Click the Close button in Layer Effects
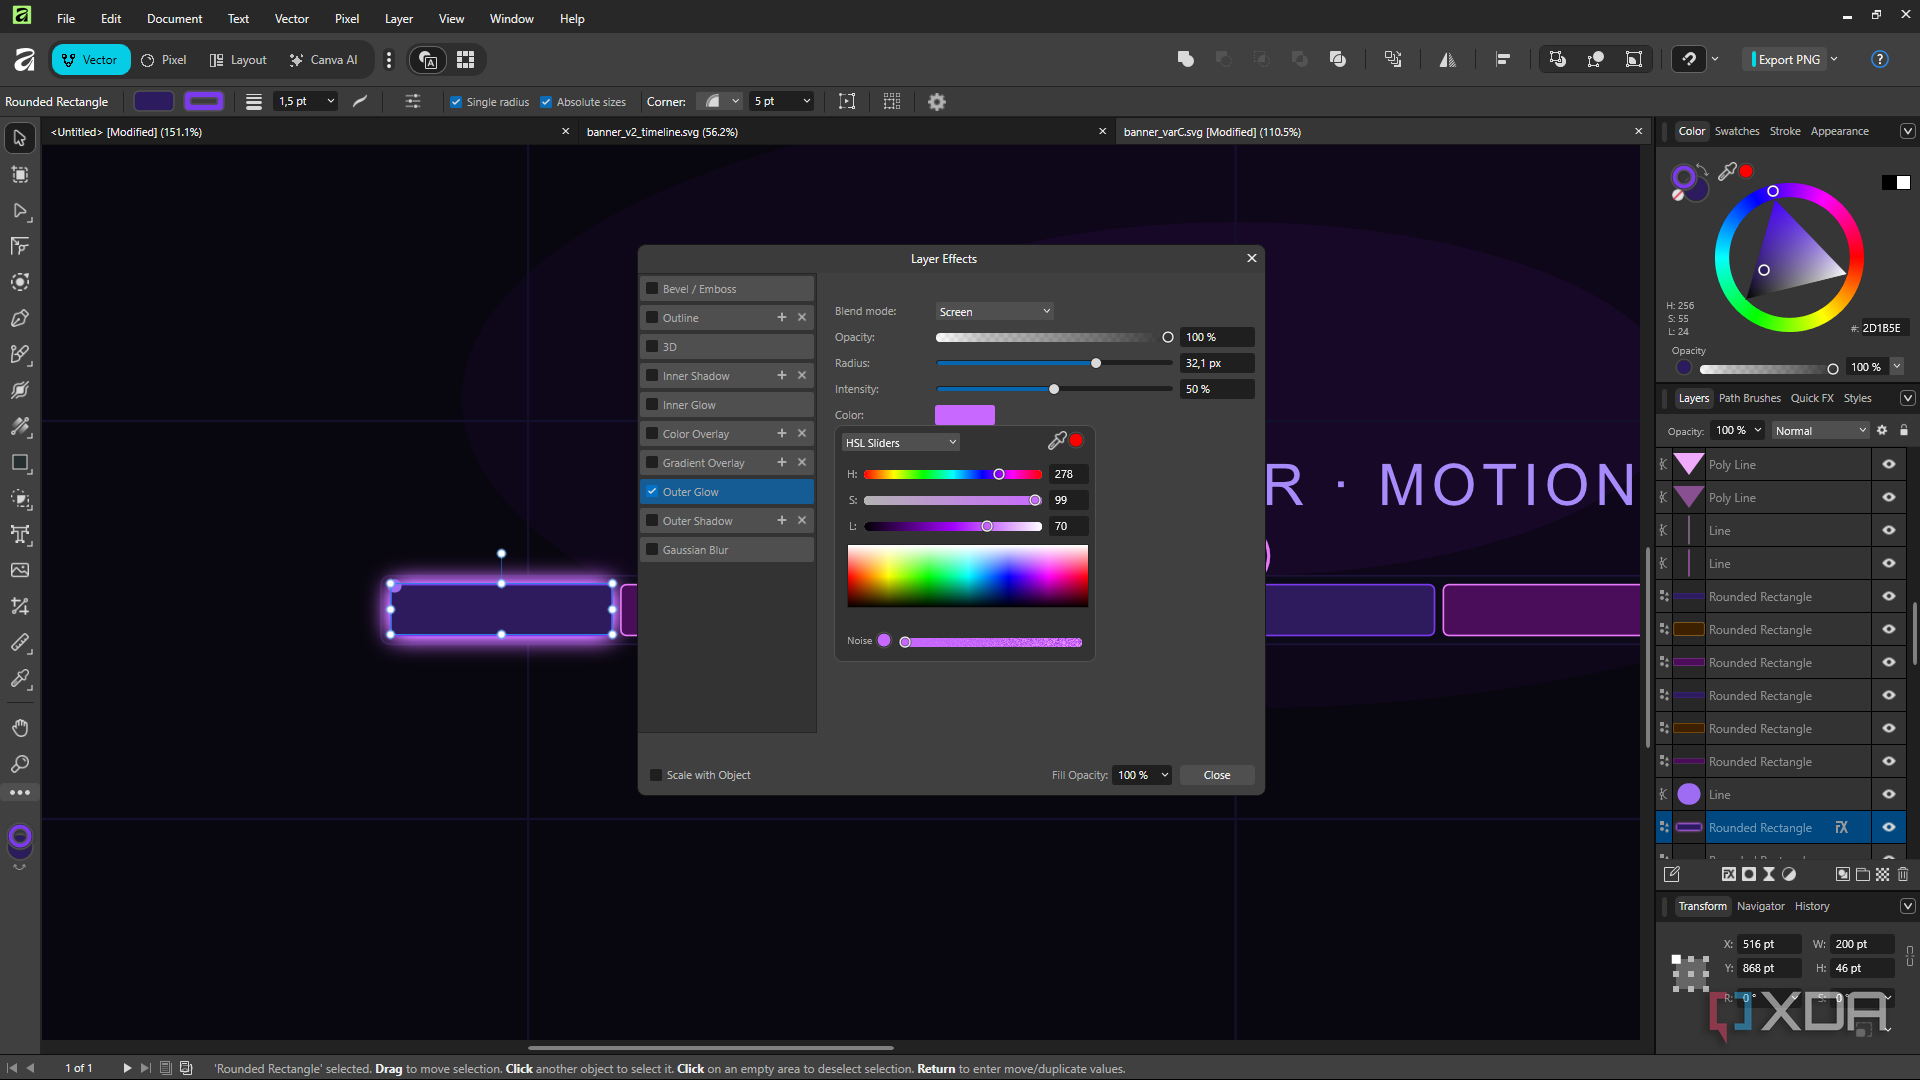The image size is (1920, 1080). pos(1217,775)
